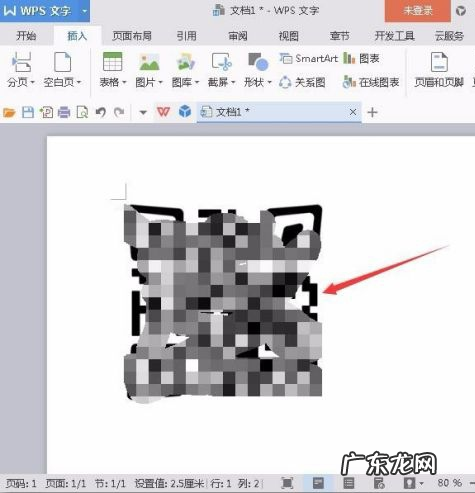Click the red WPS home icon
The width and height of the screenshot is (475, 493).
coord(163,112)
